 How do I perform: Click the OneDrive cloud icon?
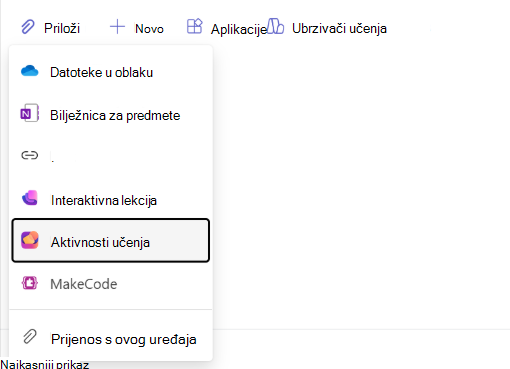(x=30, y=71)
